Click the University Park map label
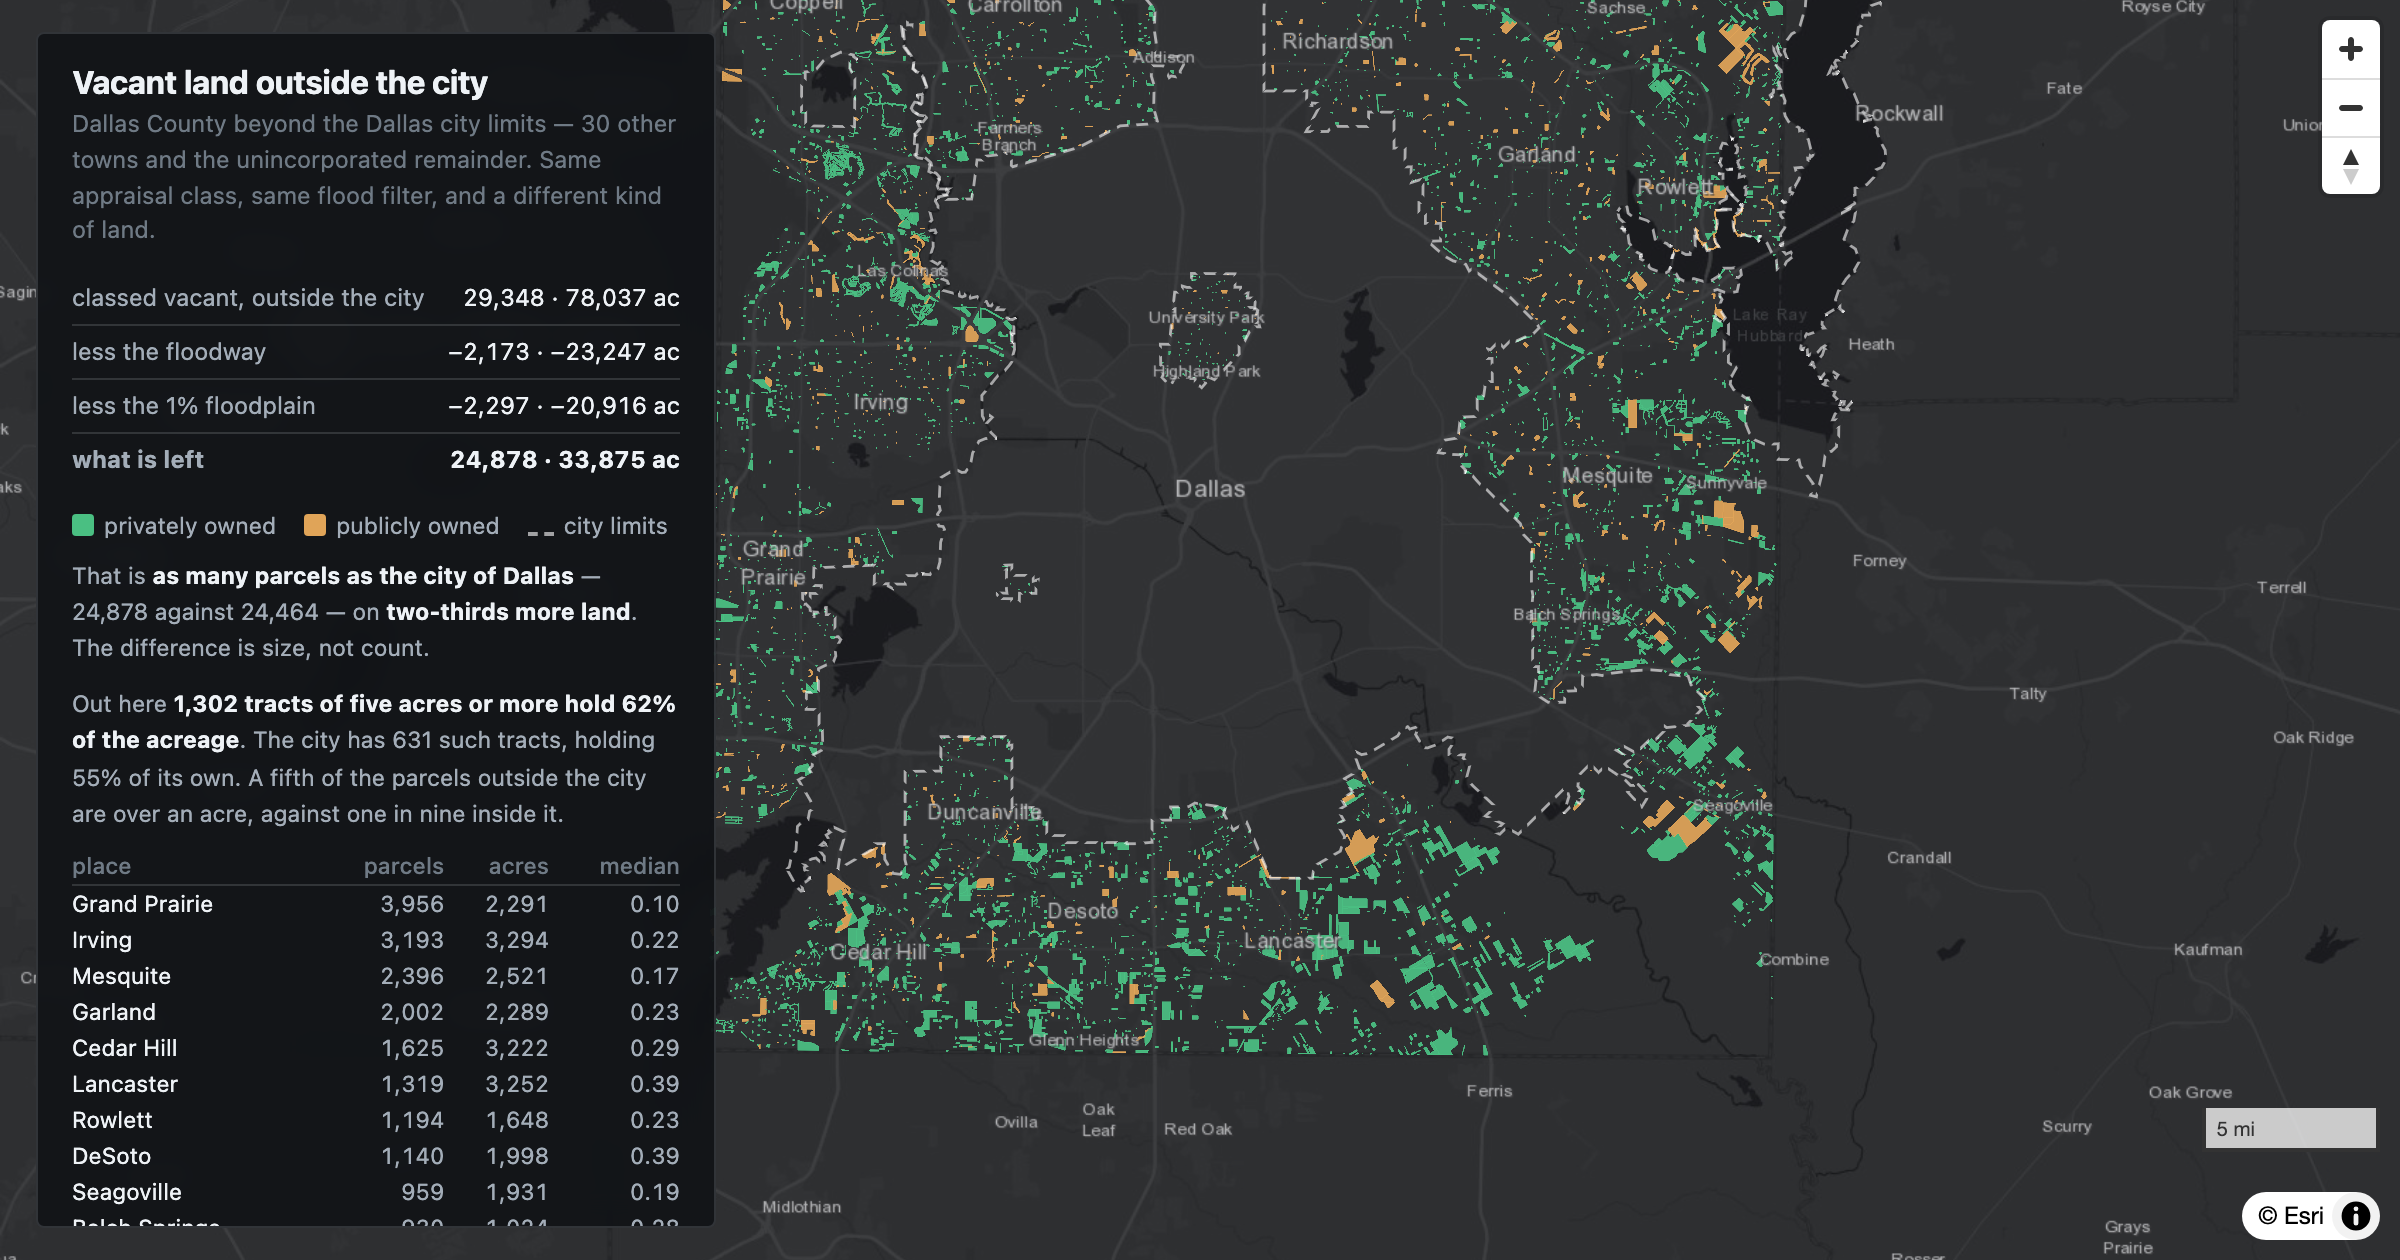 click(1206, 317)
